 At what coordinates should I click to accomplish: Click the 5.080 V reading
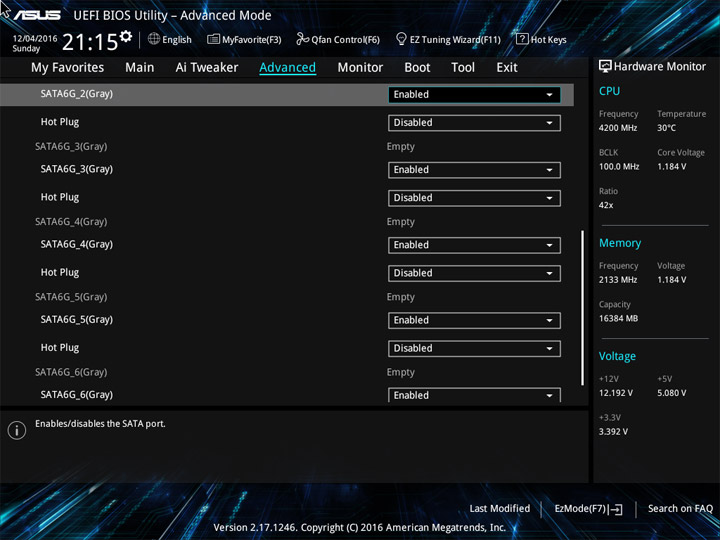671,394
